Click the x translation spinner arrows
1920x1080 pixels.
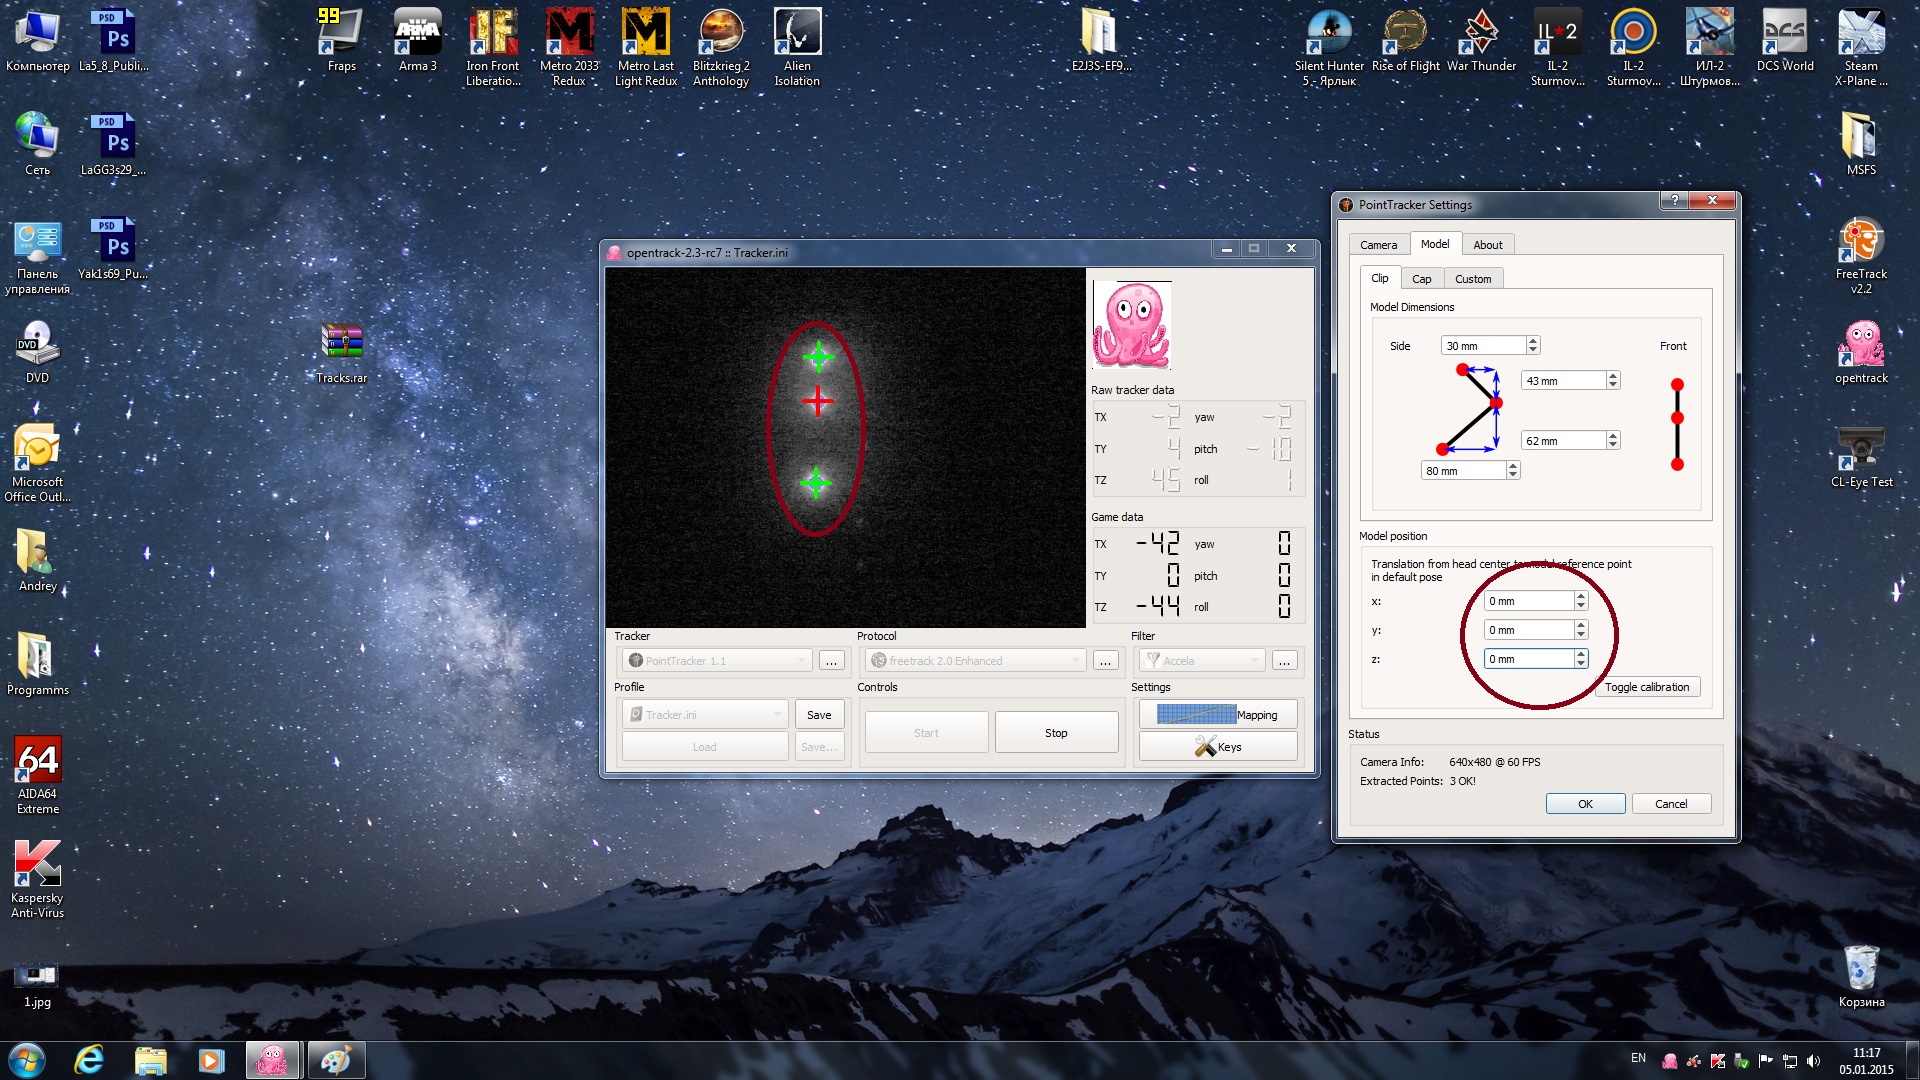coord(1581,601)
